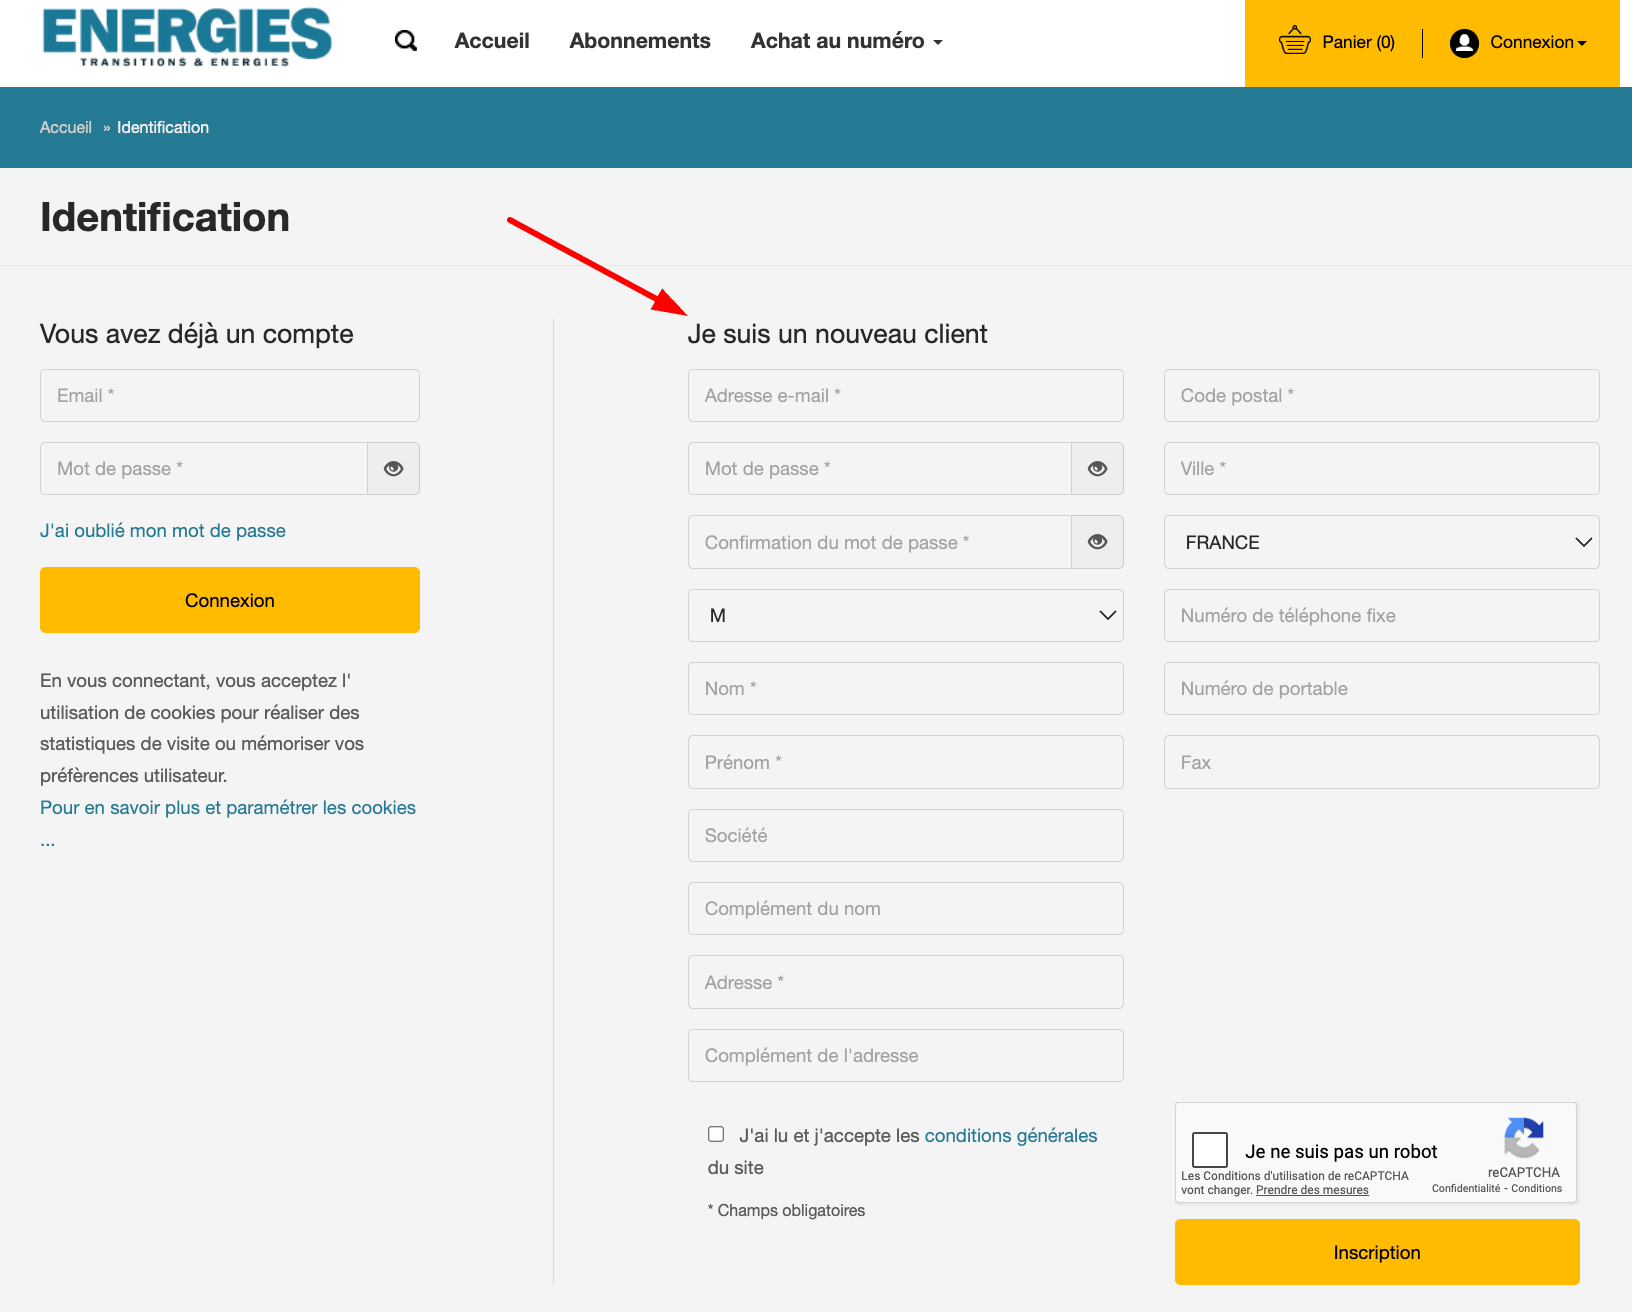
Task: Accept the general conditions checkbox
Action: coord(716,1134)
